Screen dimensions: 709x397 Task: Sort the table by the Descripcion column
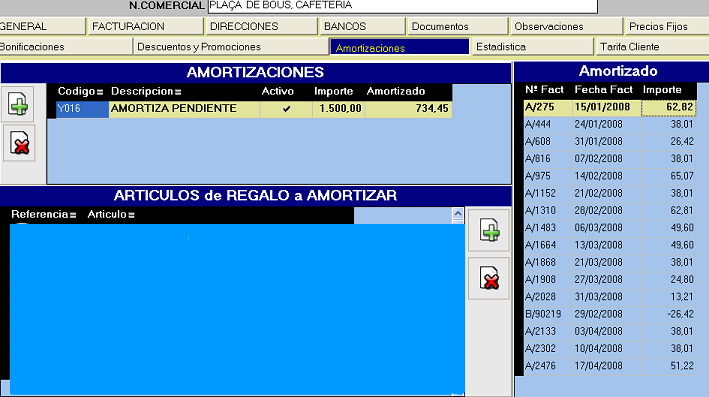click(146, 91)
